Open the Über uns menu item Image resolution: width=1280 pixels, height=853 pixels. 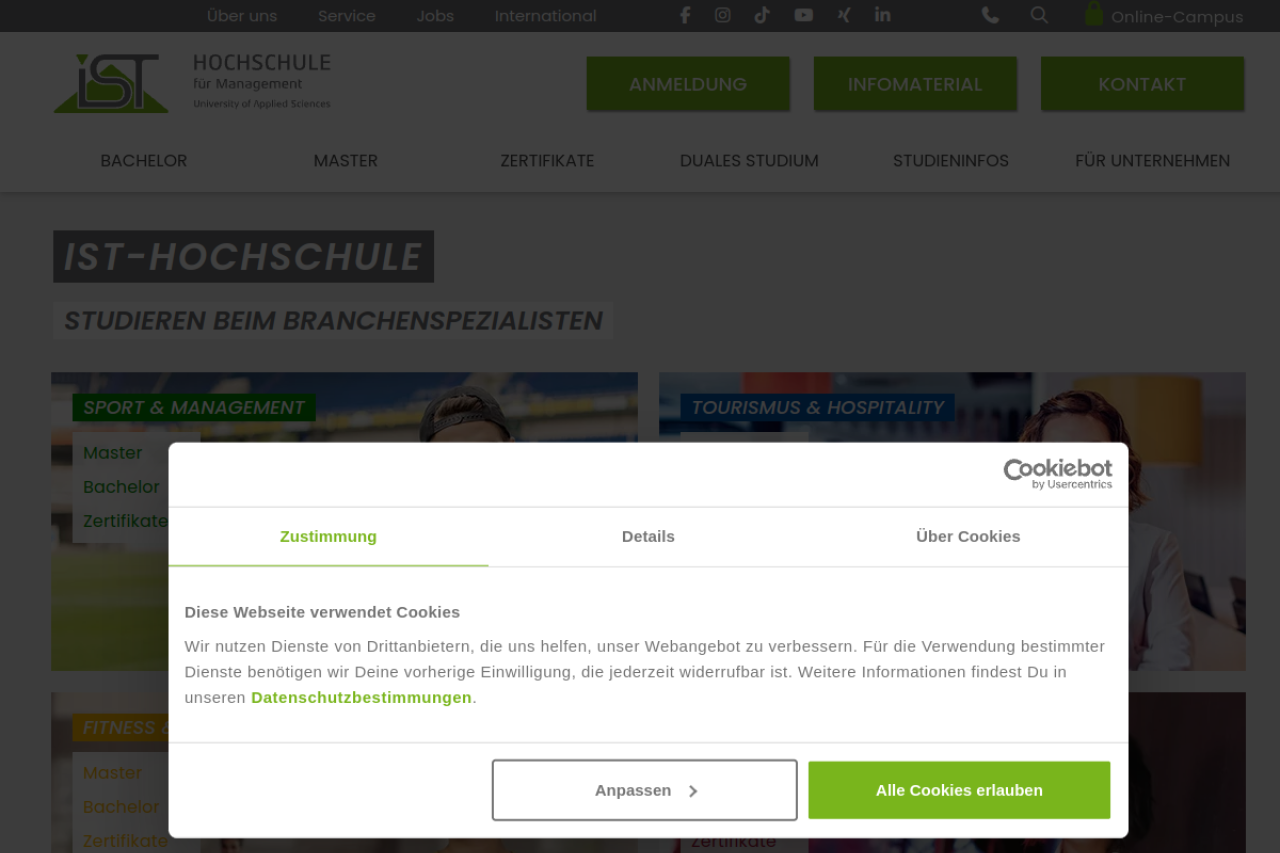(242, 16)
